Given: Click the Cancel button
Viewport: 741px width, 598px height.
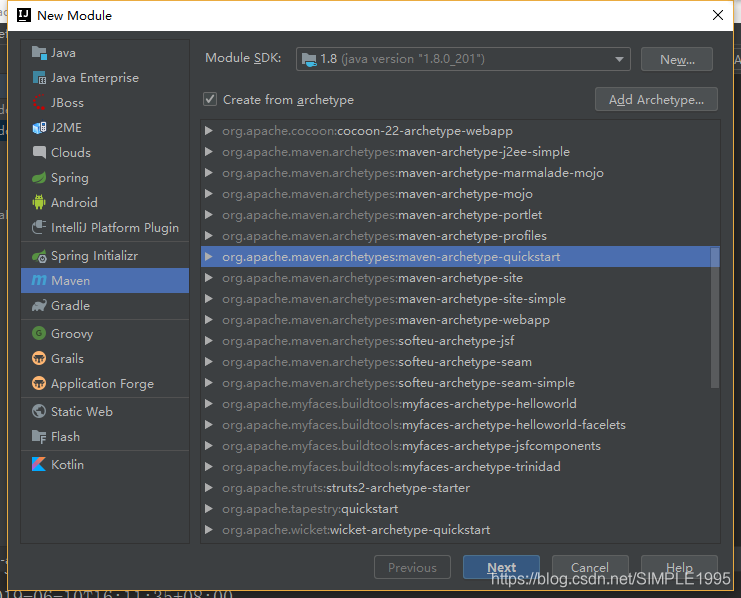Looking at the screenshot, I should click(590, 567).
